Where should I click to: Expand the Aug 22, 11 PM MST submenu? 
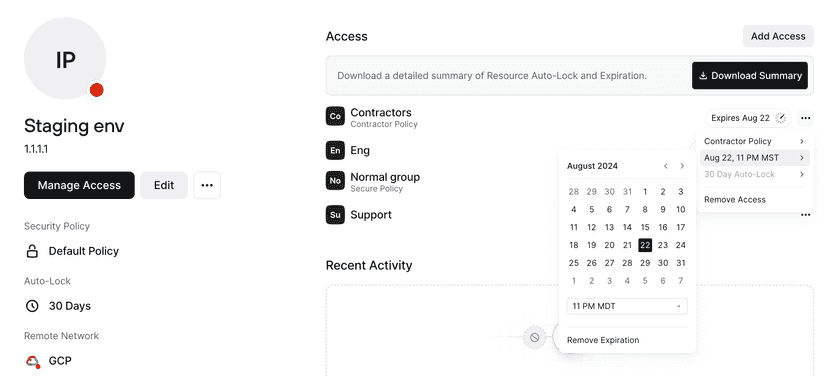click(x=754, y=158)
